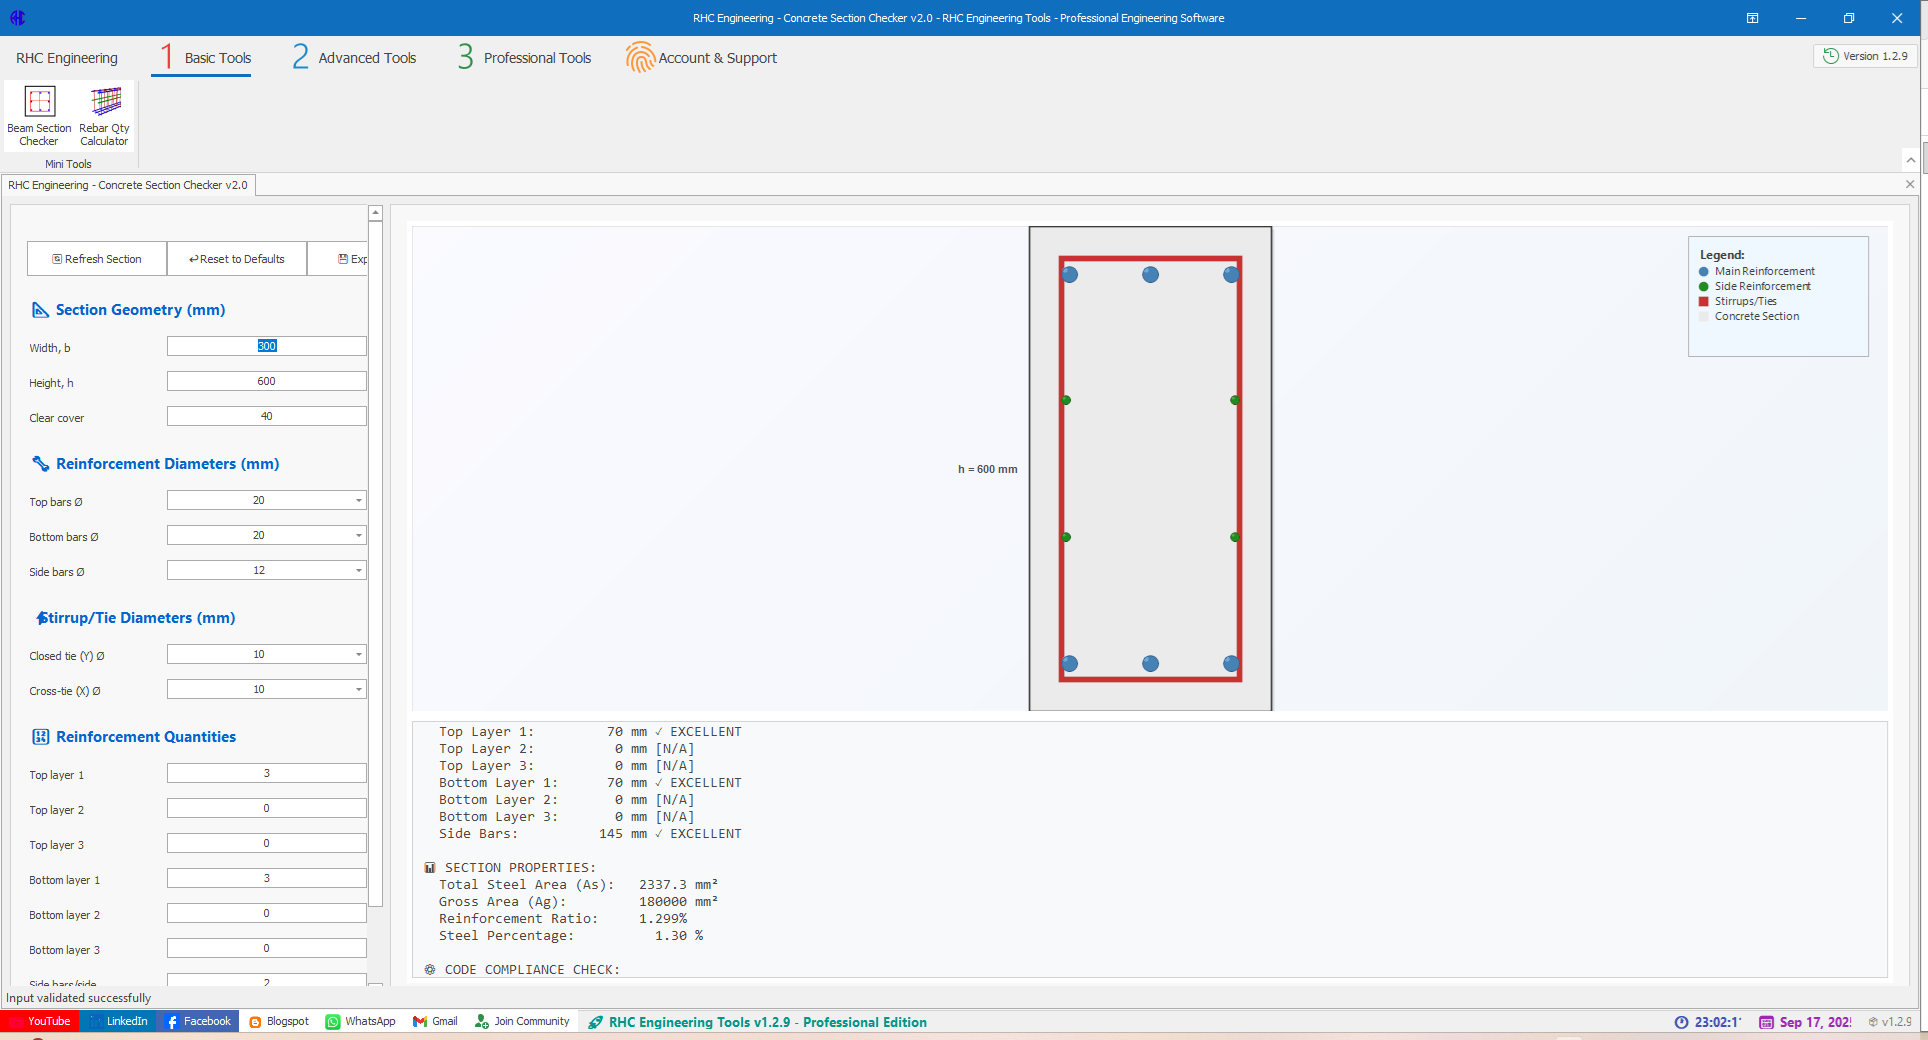Open the Facebook shortcut
The width and height of the screenshot is (1928, 1040).
(199, 1021)
